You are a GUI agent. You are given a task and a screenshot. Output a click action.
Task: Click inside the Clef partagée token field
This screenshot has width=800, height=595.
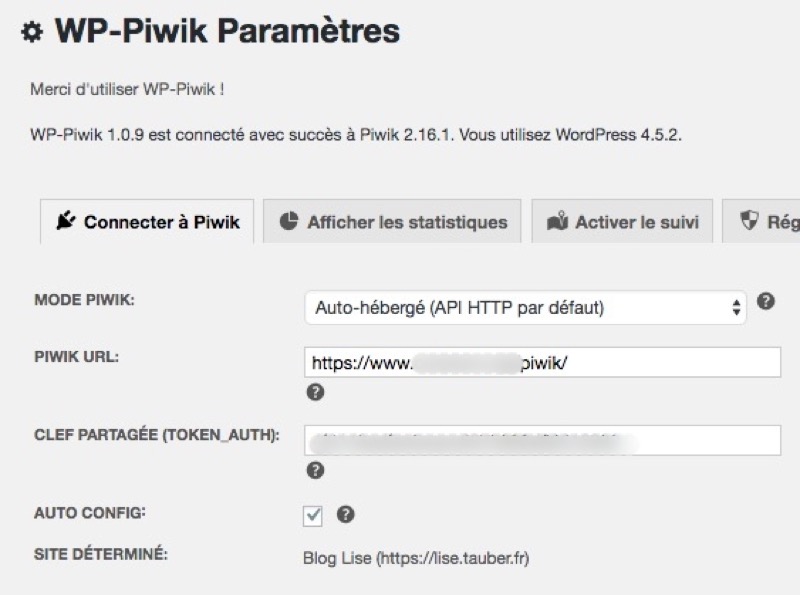542,440
